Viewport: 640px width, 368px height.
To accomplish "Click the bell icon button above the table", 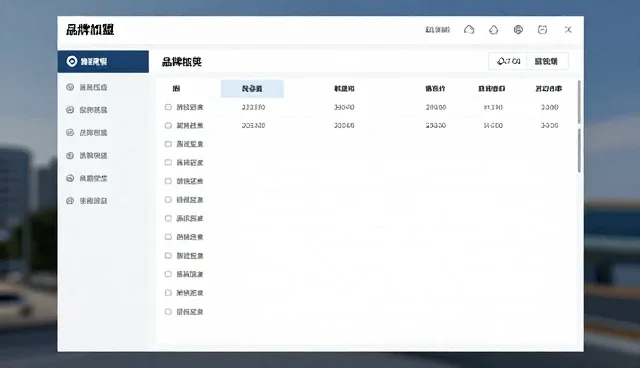I will 508,61.
